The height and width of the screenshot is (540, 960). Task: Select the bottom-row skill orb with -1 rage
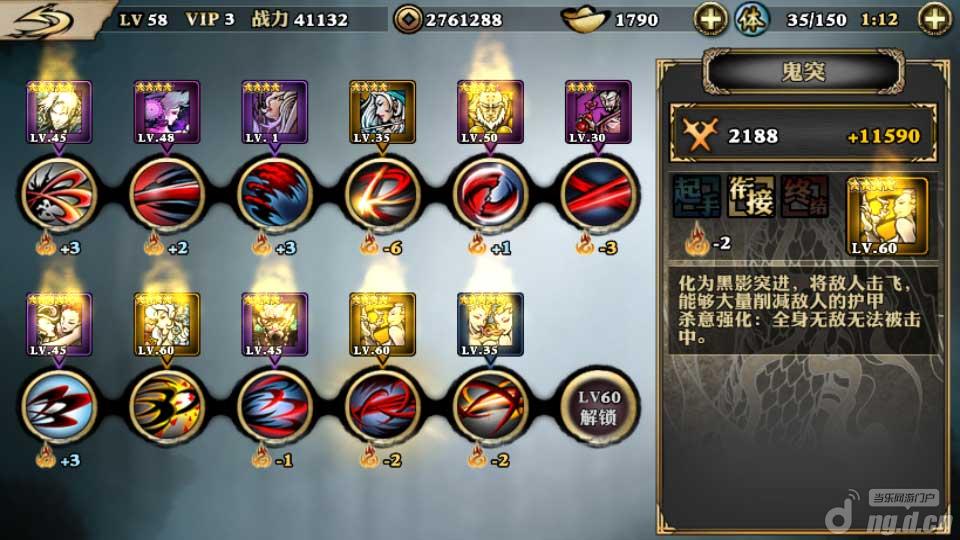pyautogui.click(x=274, y=406)
